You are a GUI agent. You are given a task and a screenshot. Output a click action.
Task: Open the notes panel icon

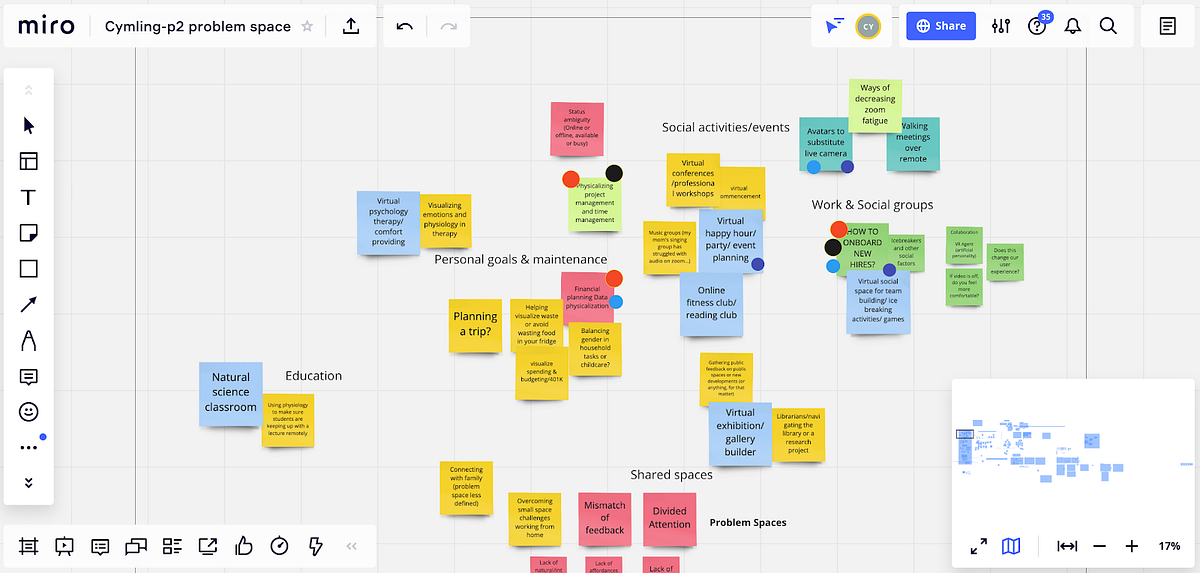tap(1168, 27)
